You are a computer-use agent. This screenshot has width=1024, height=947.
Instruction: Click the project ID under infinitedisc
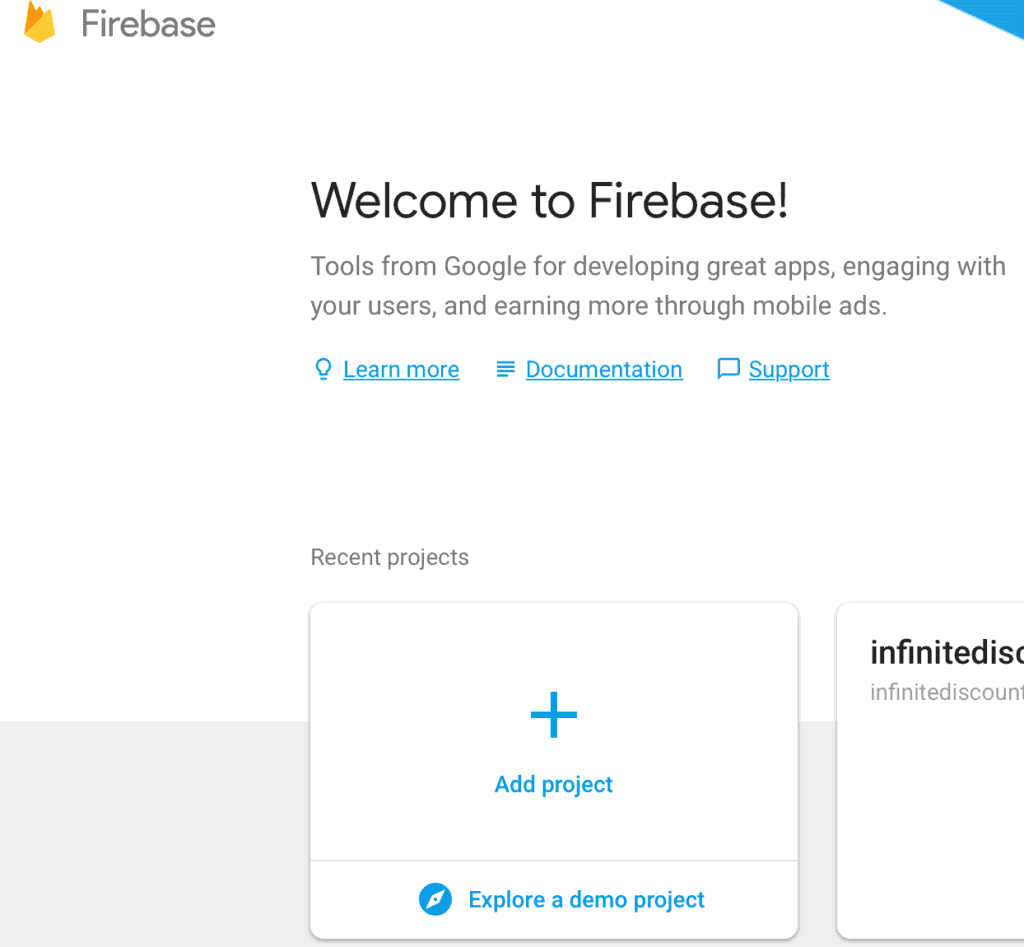(945, 691)
